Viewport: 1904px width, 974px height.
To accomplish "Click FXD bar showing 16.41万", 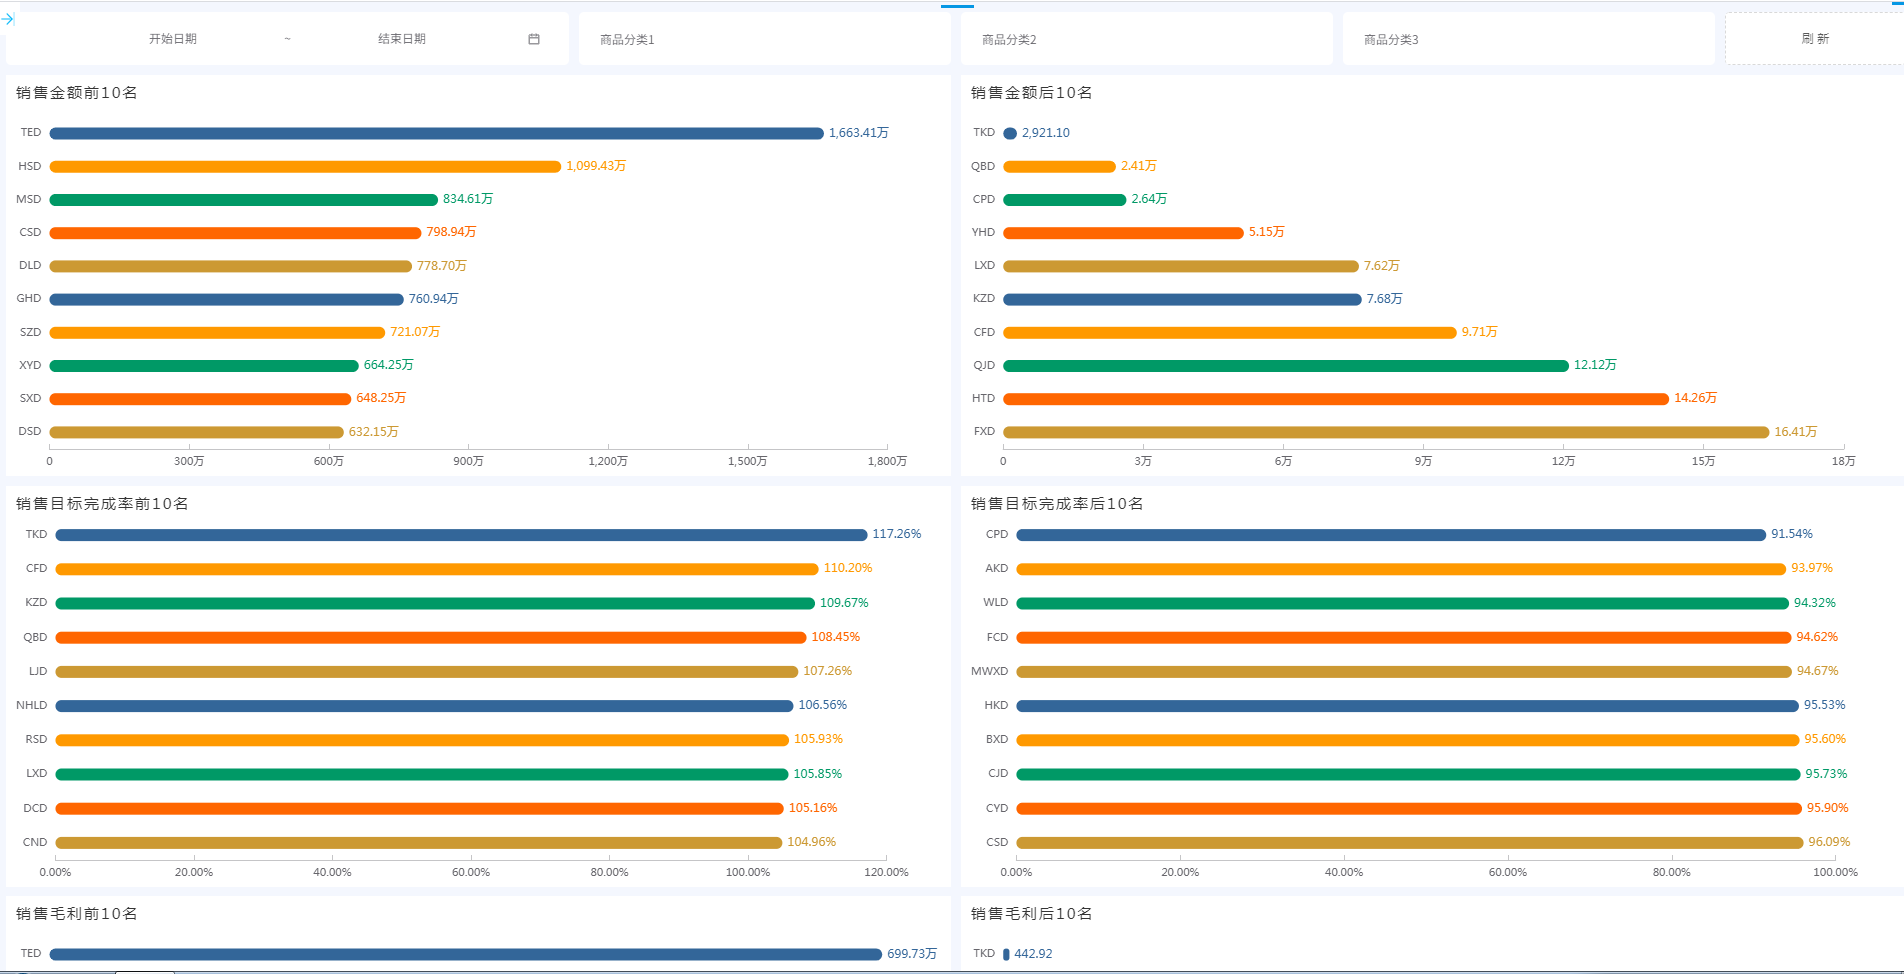I will (1386, 432).
